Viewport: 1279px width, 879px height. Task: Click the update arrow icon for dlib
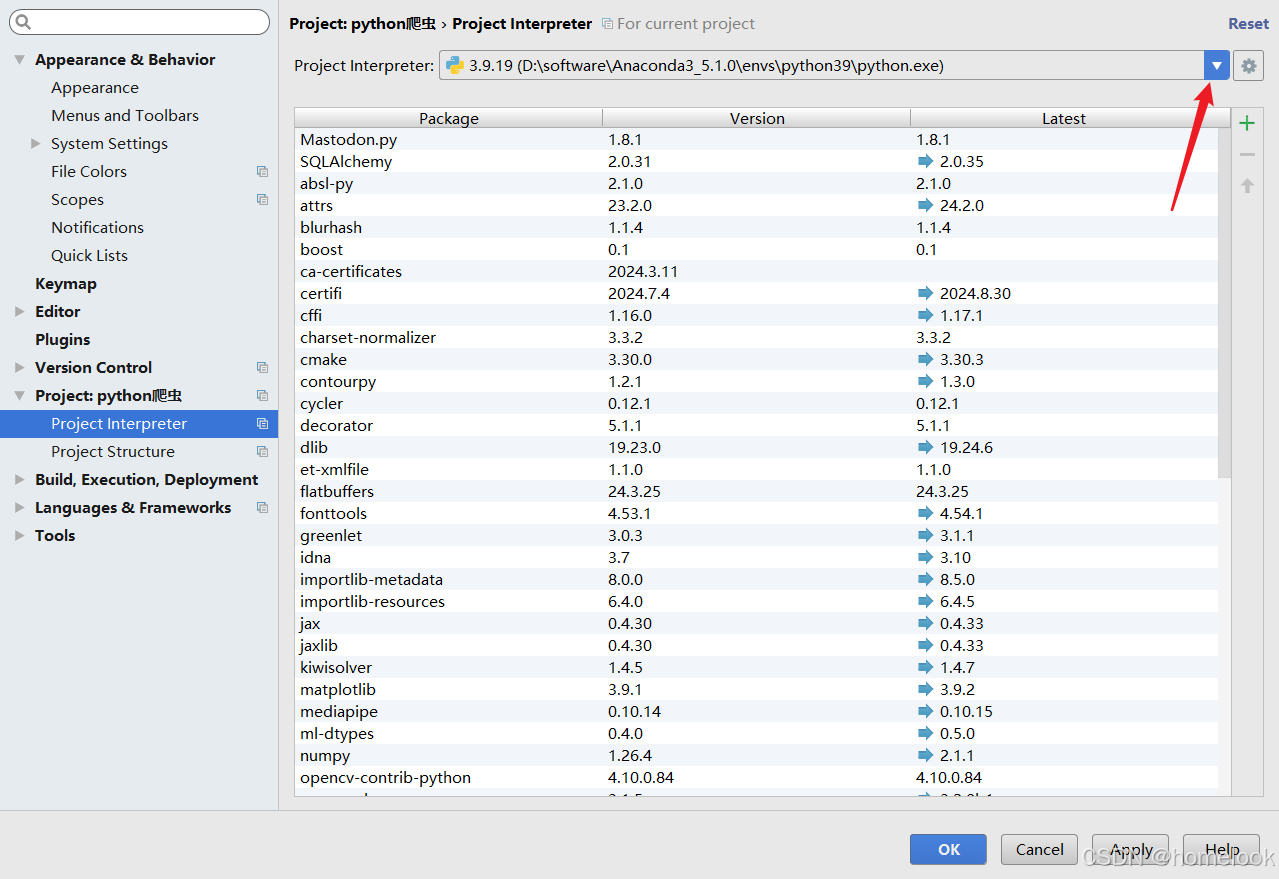pyautogui.click(x=925, y=447)
